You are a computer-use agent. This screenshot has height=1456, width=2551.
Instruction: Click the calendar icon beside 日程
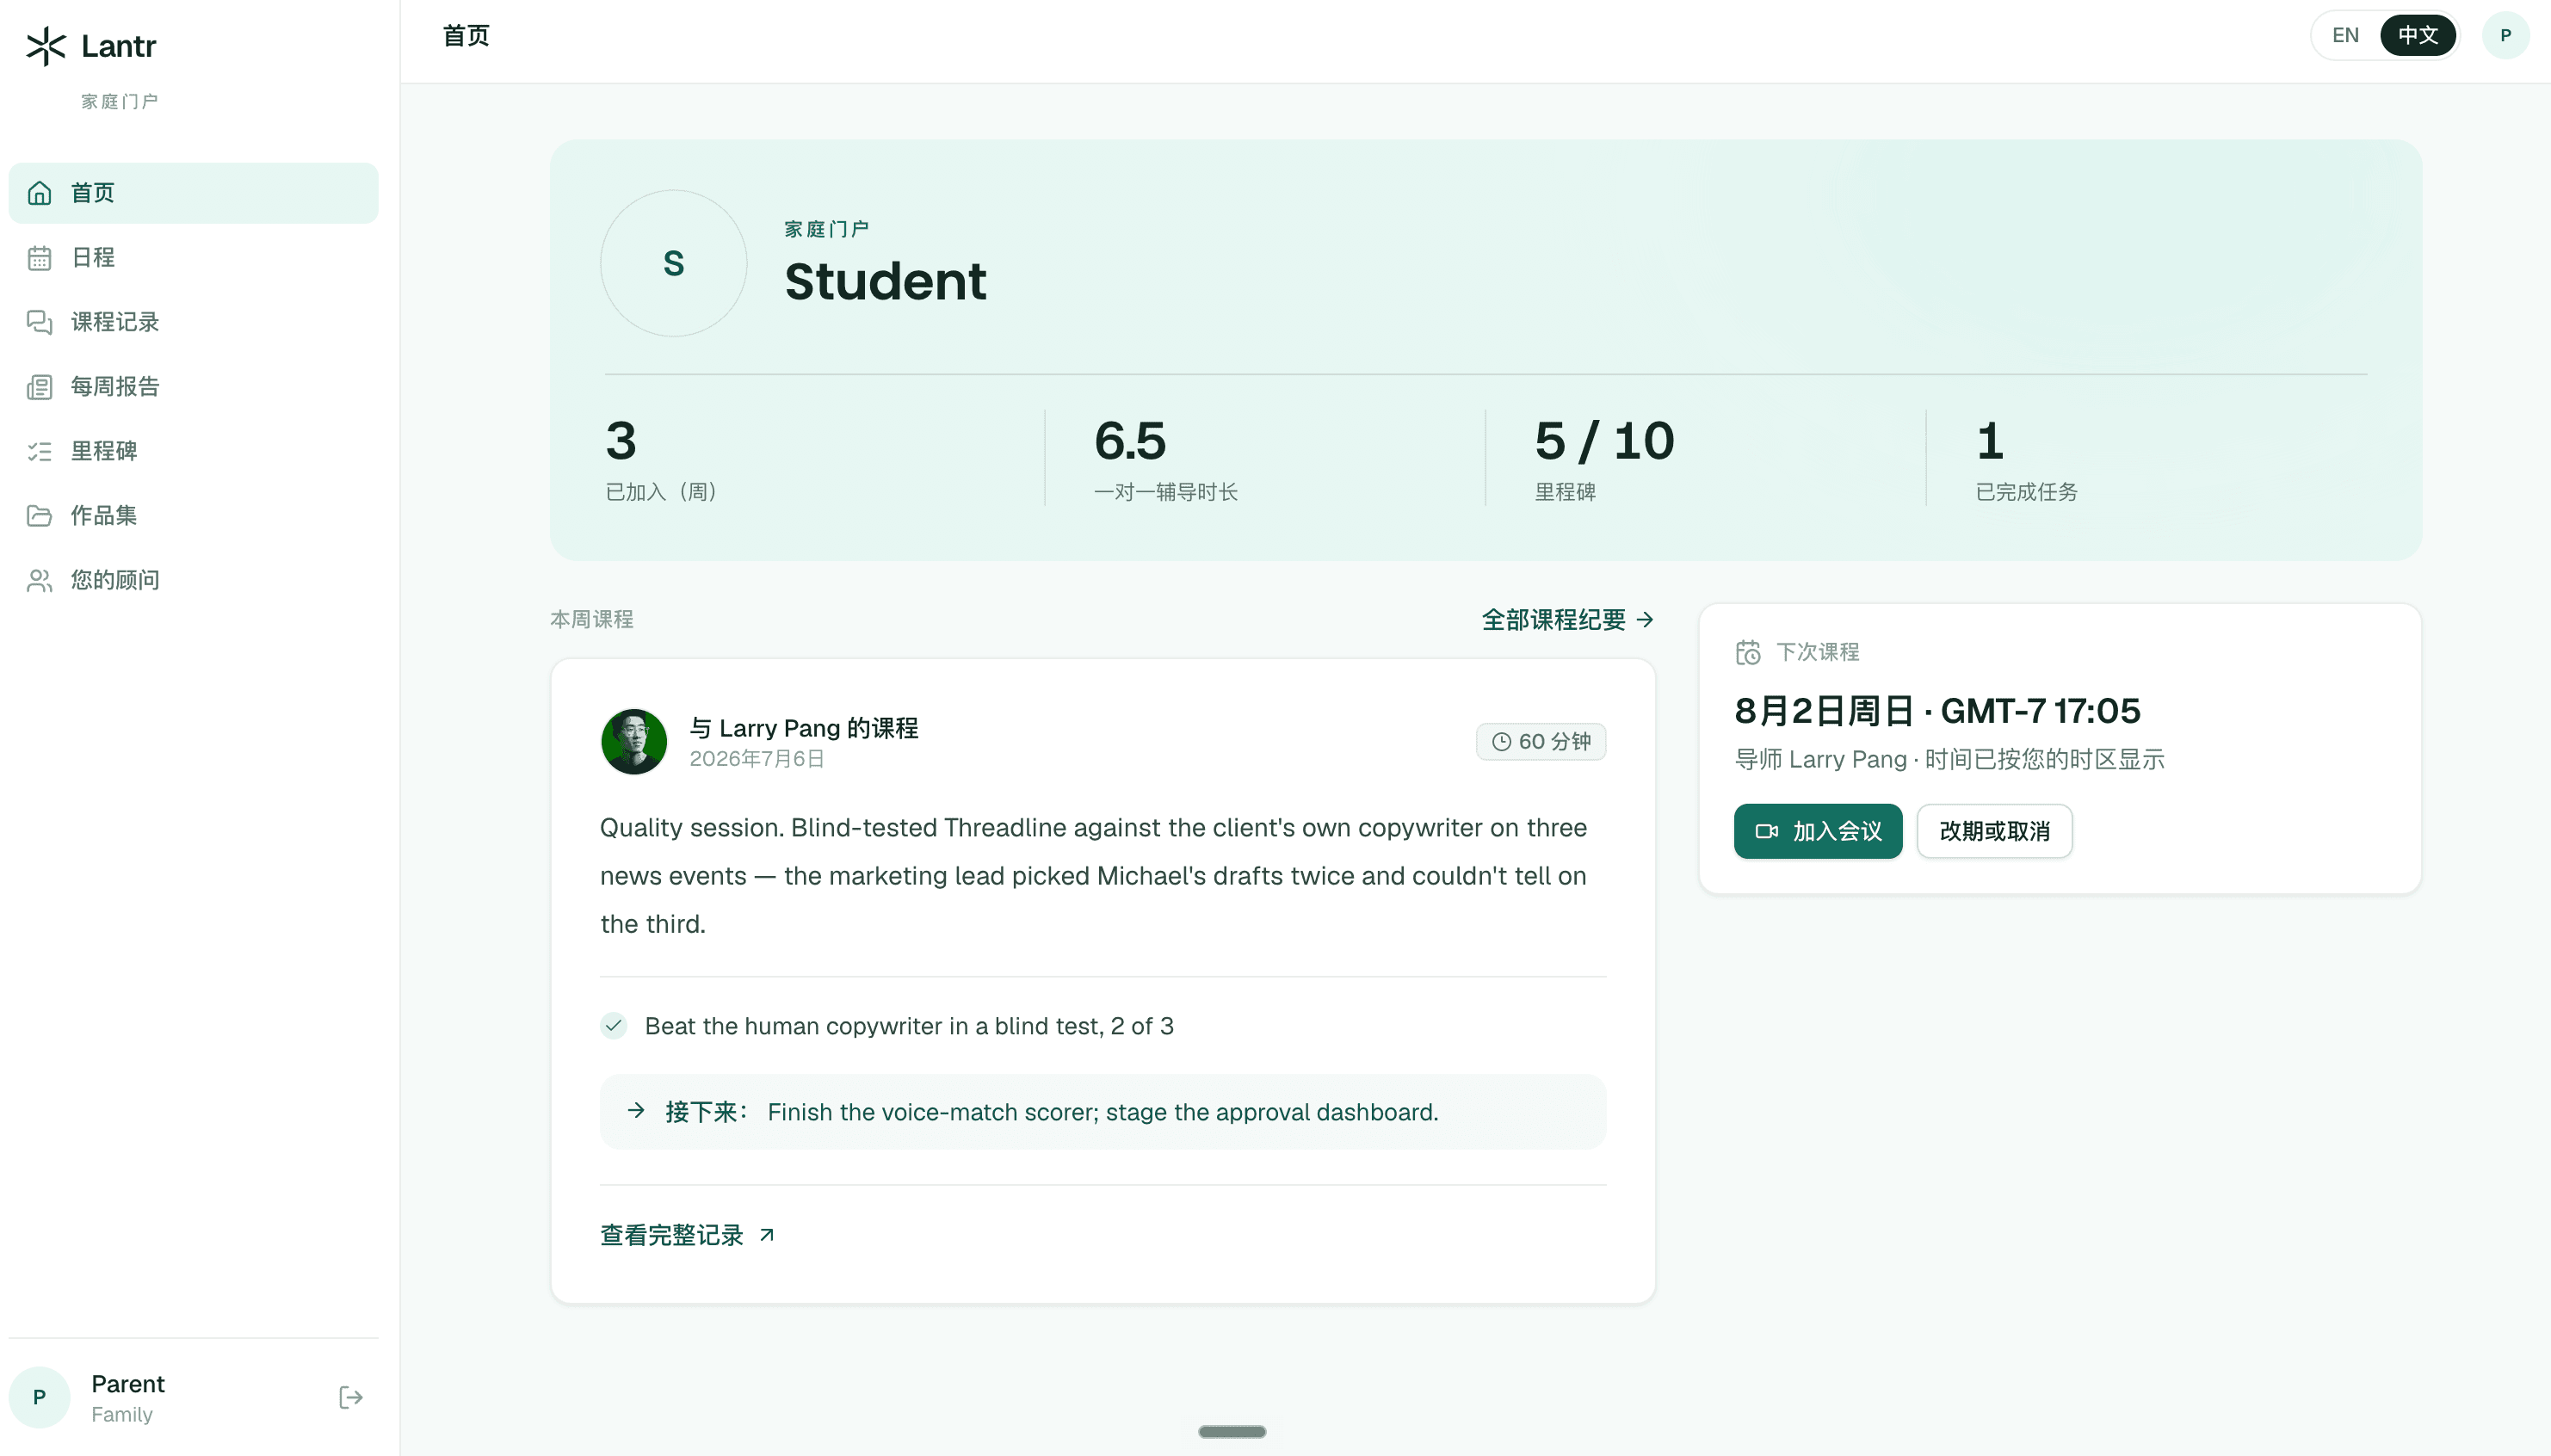[39, 258]
